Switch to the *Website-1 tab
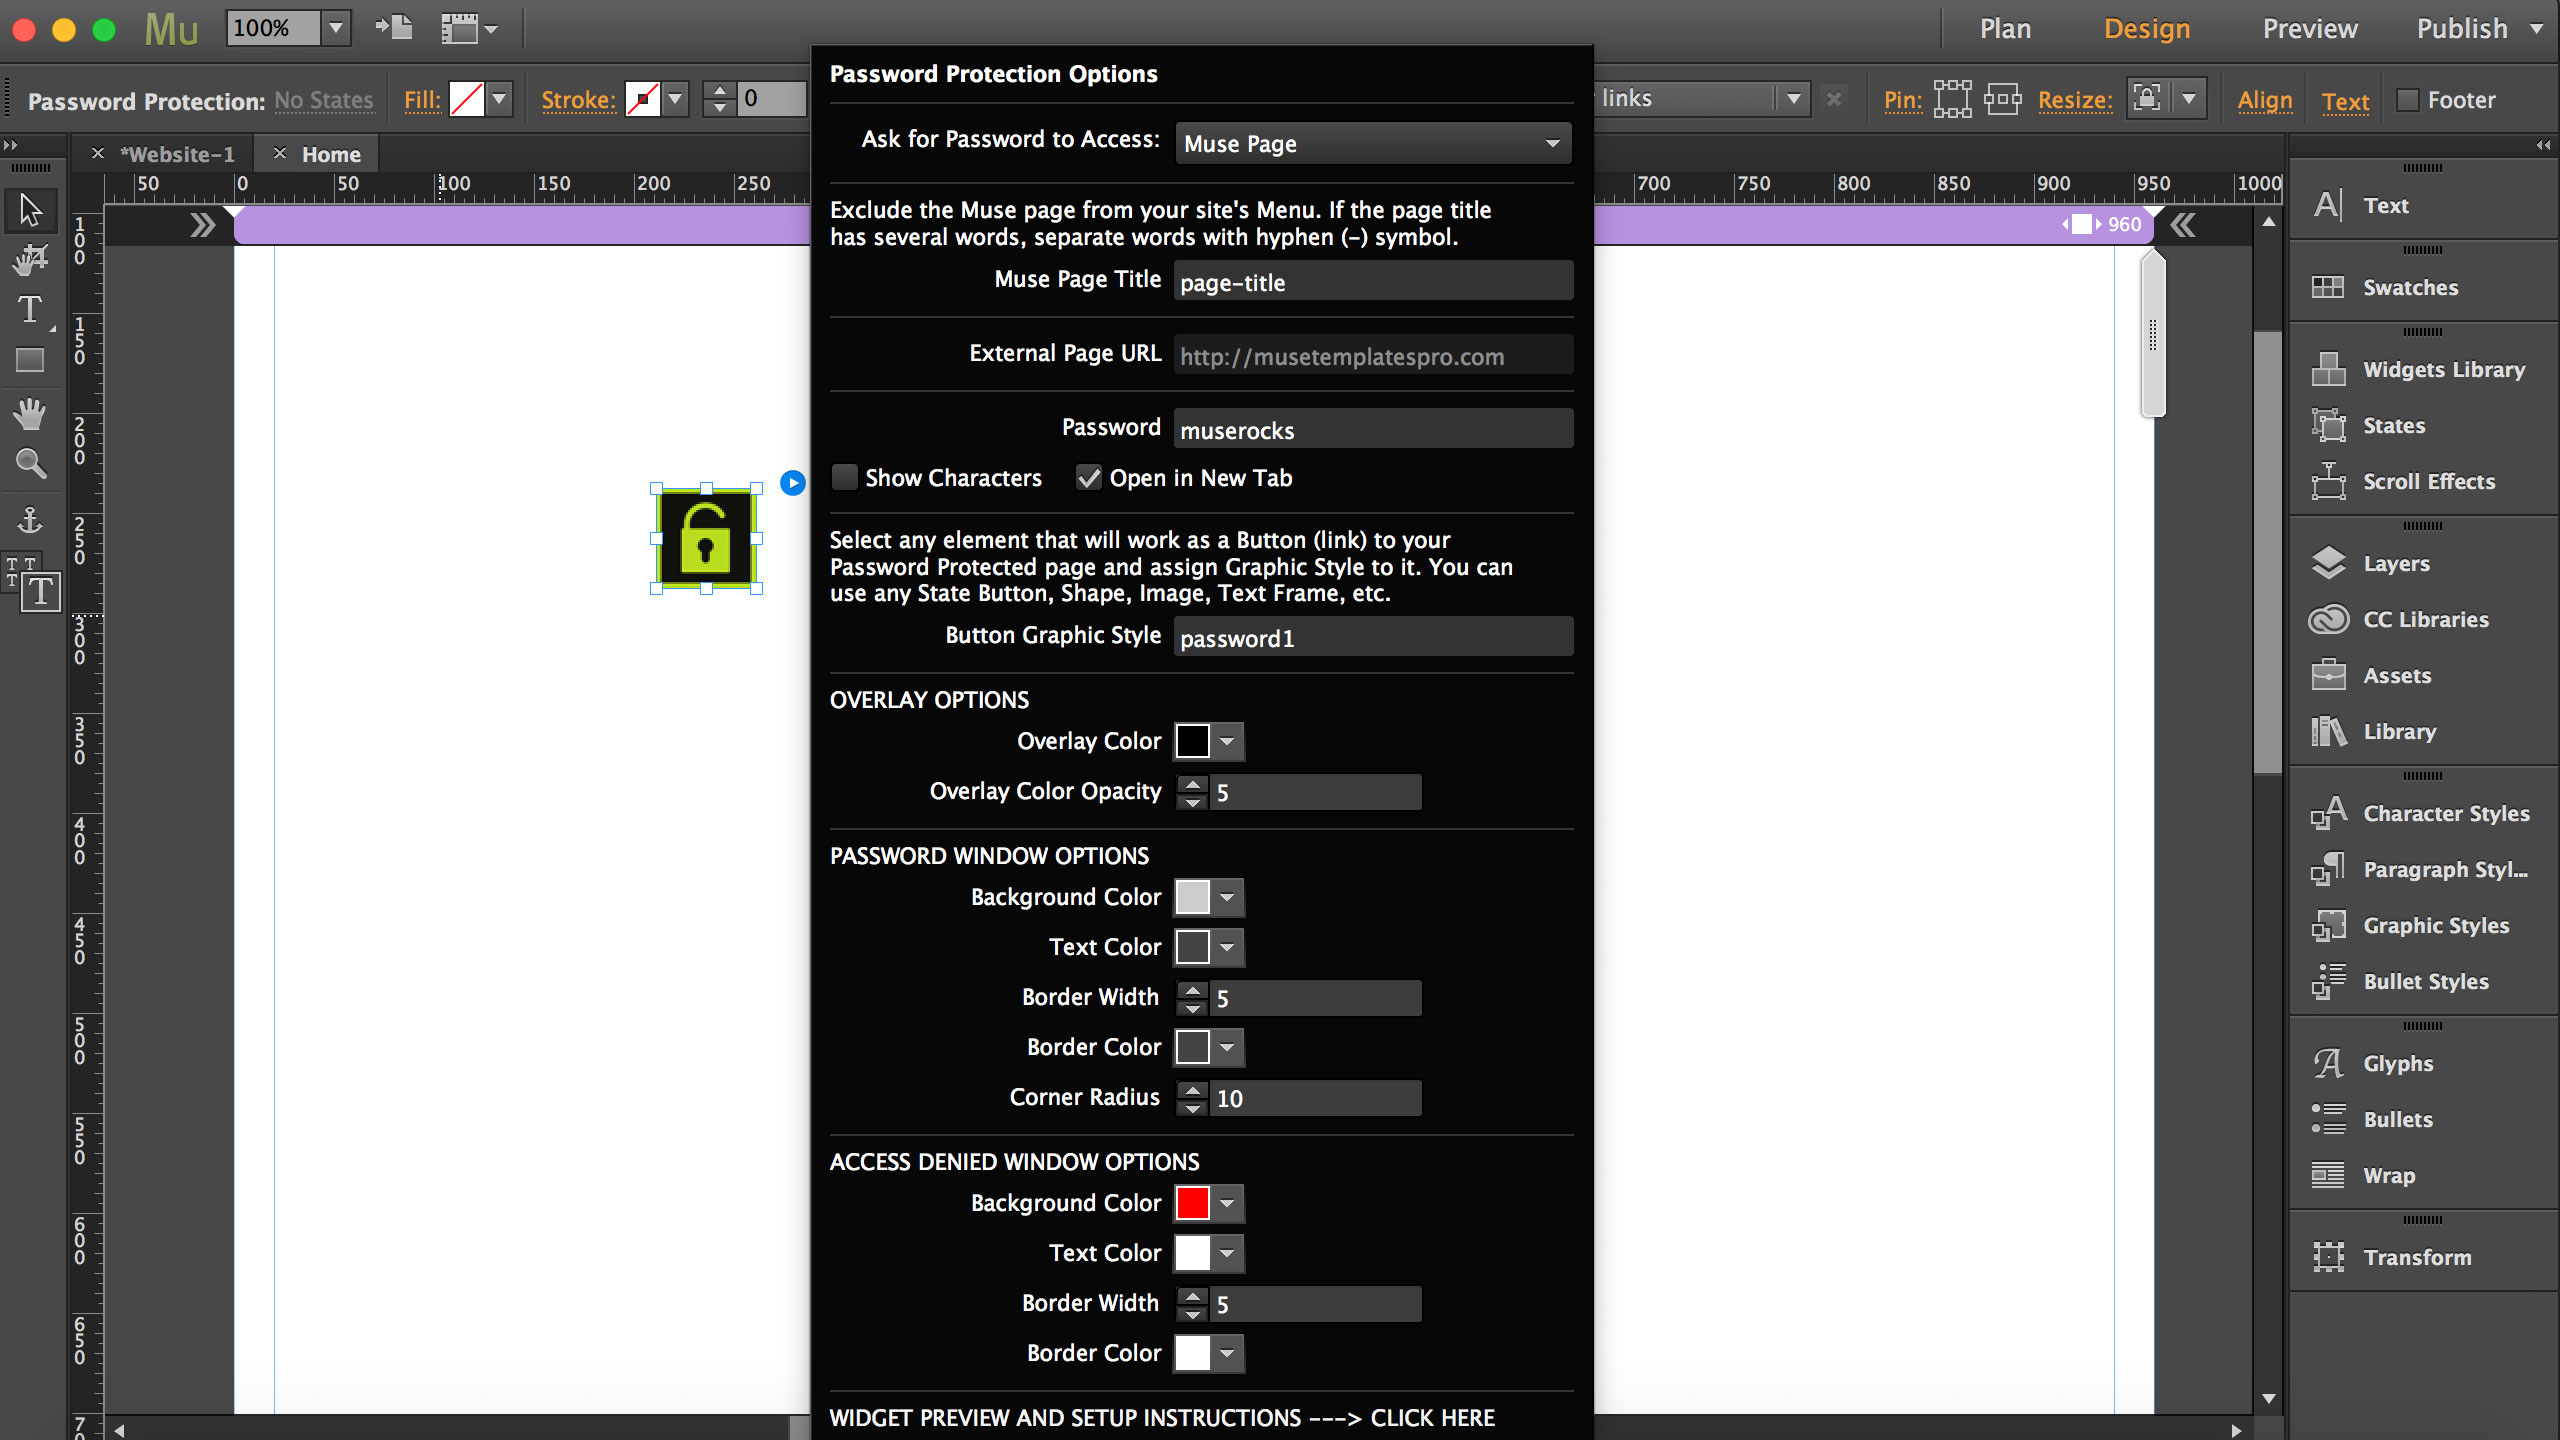 pos(177,154)
